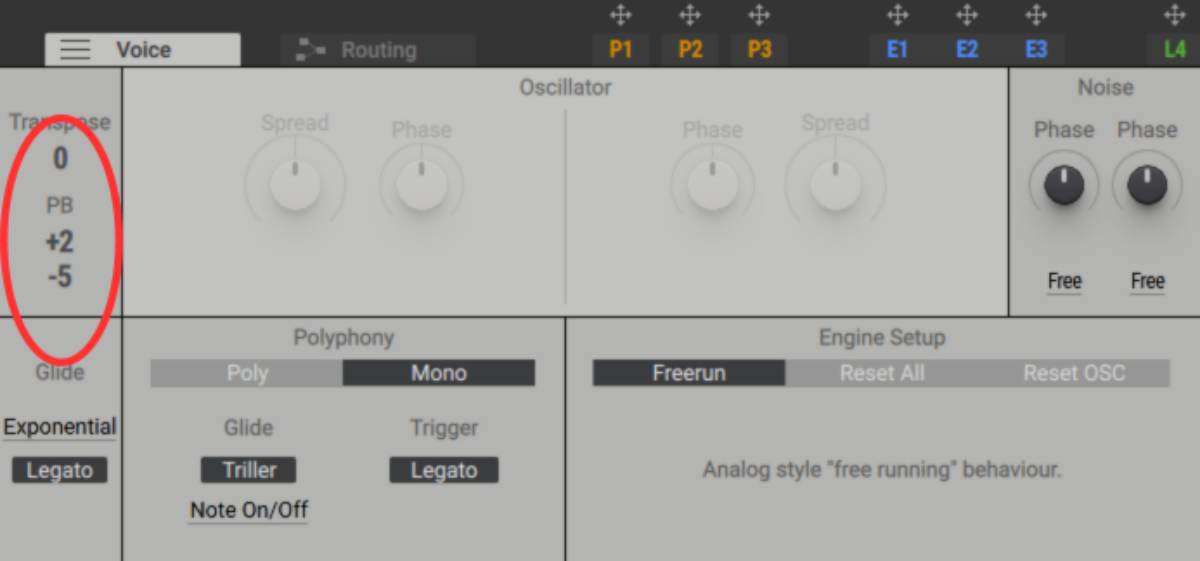Switch to the Routing tab

coord(377,50)
